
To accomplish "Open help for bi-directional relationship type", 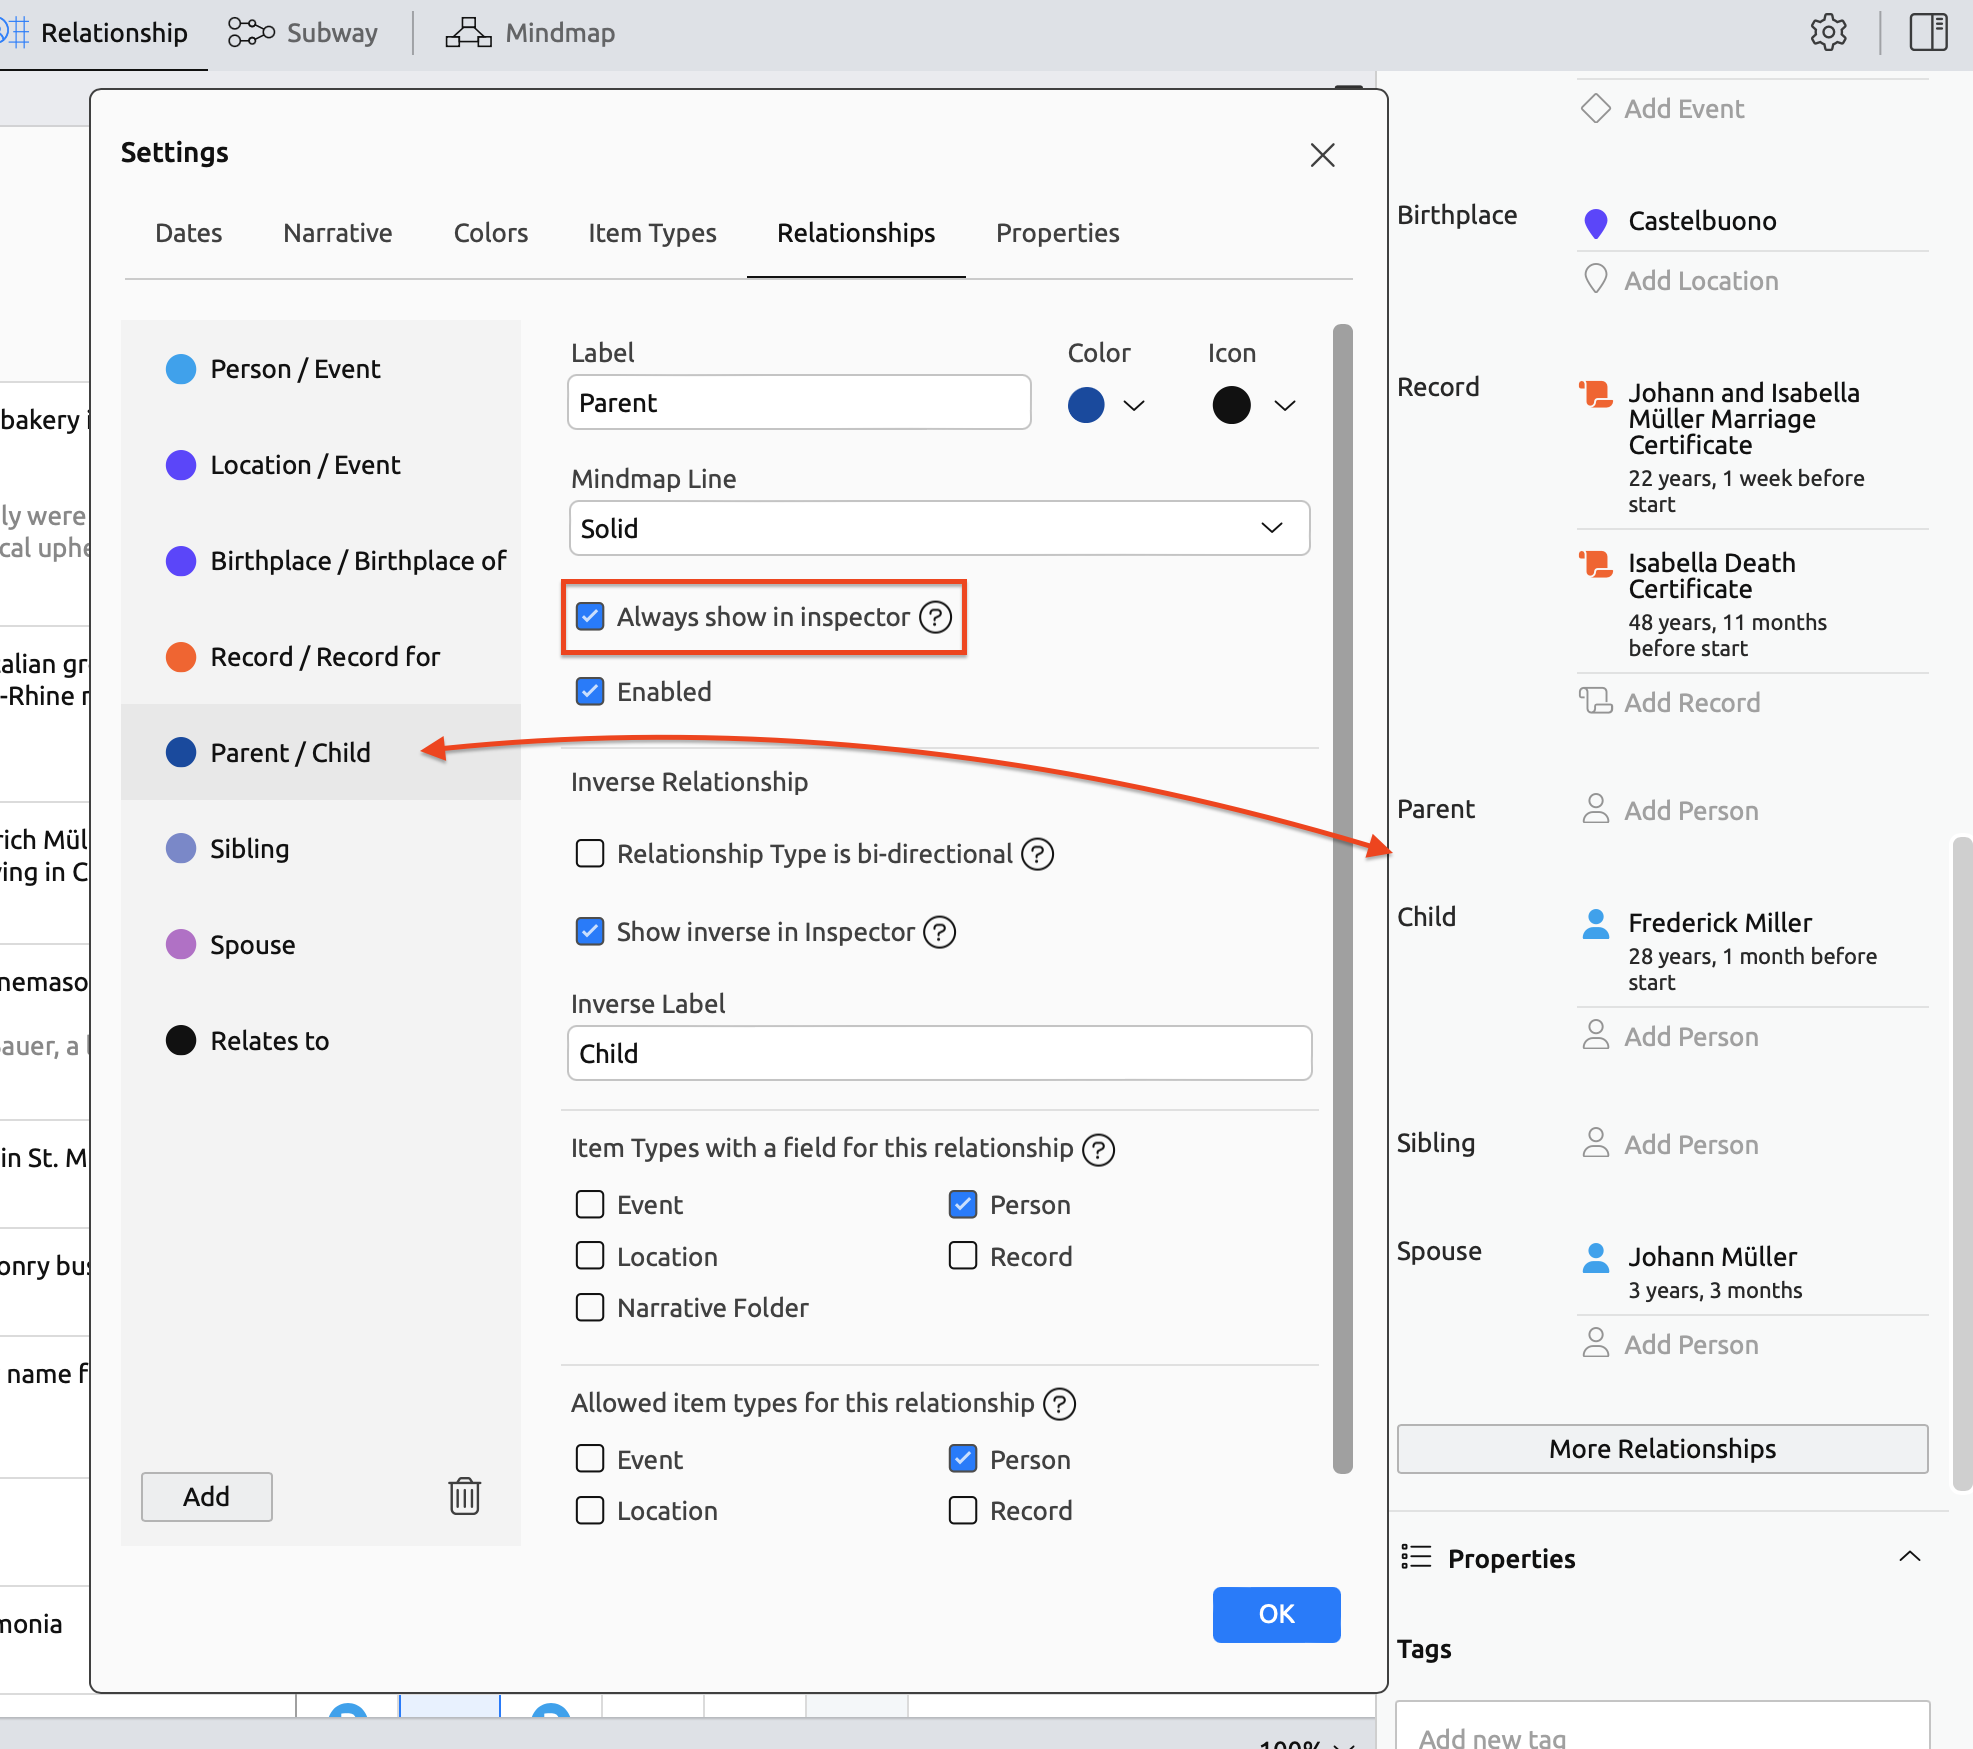I will click(1037, 854).
